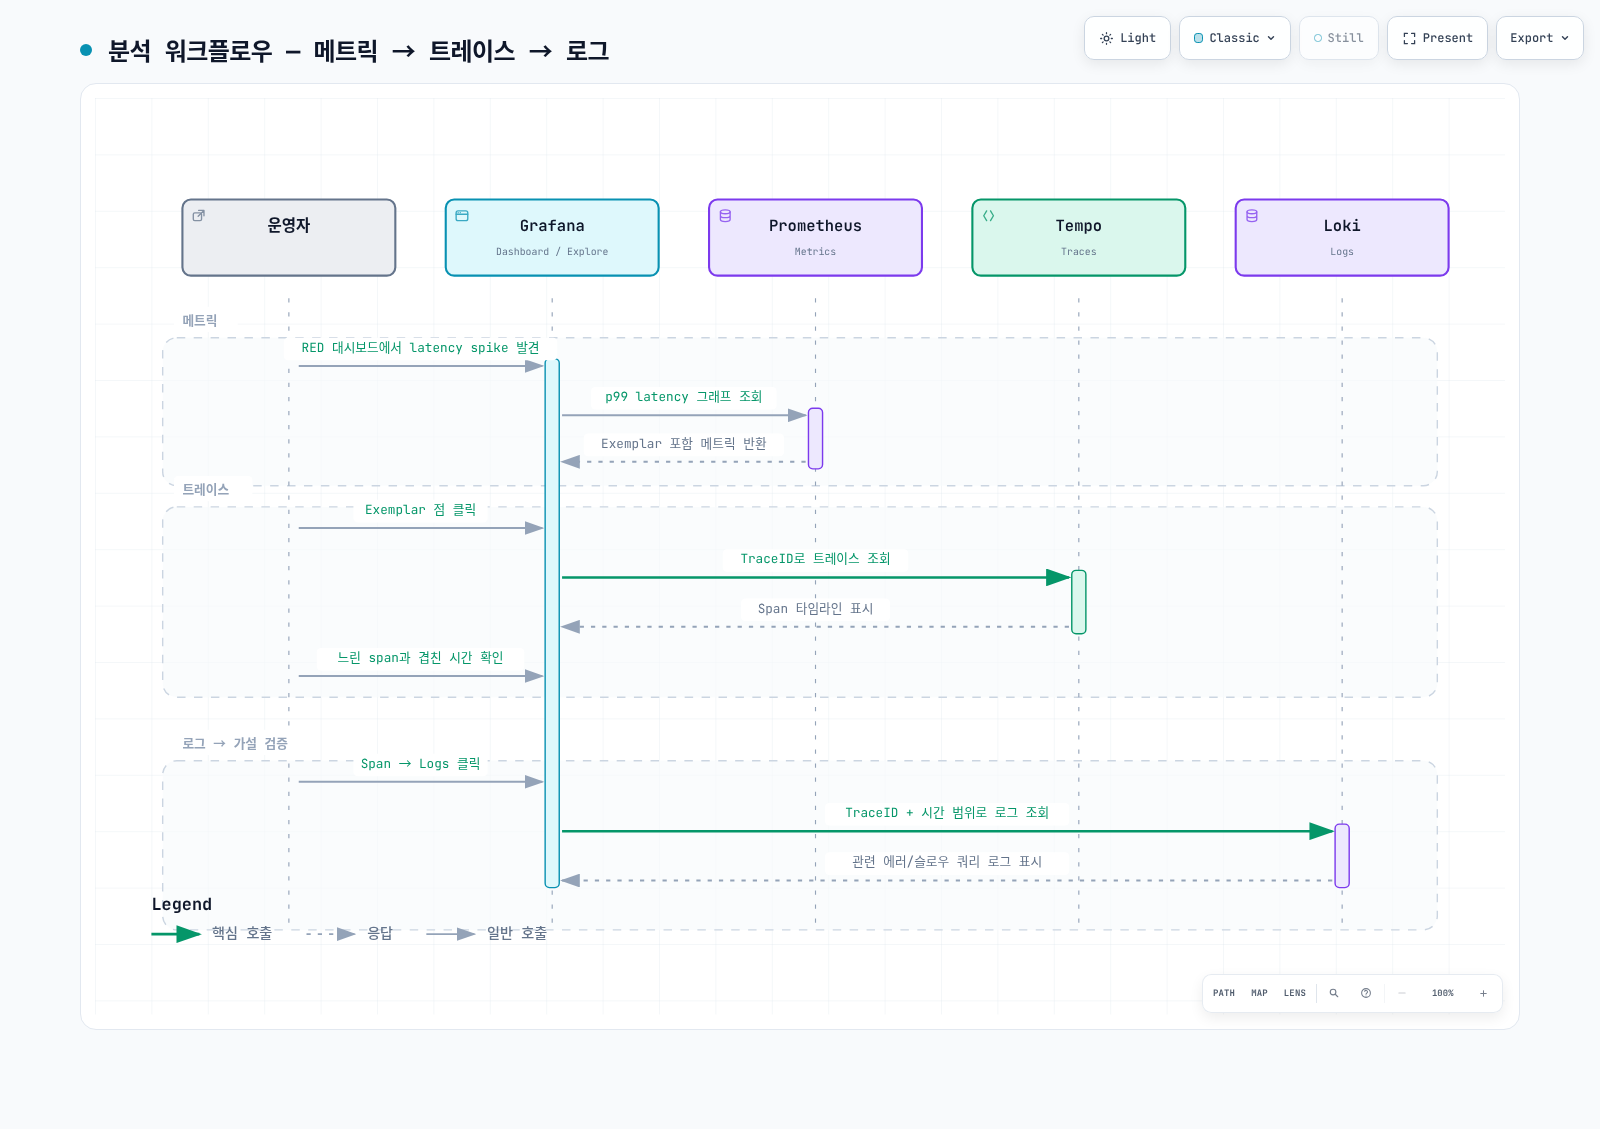Open the Classic style dropdown
The image size is (1600, 1129).
pyautogui.click(x=1234, y=38)
